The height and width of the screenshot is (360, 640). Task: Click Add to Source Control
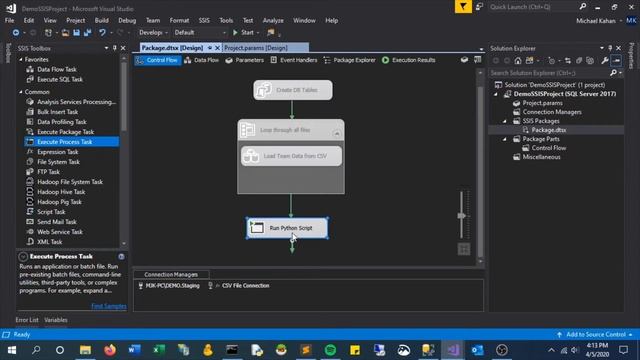point(595,334)
